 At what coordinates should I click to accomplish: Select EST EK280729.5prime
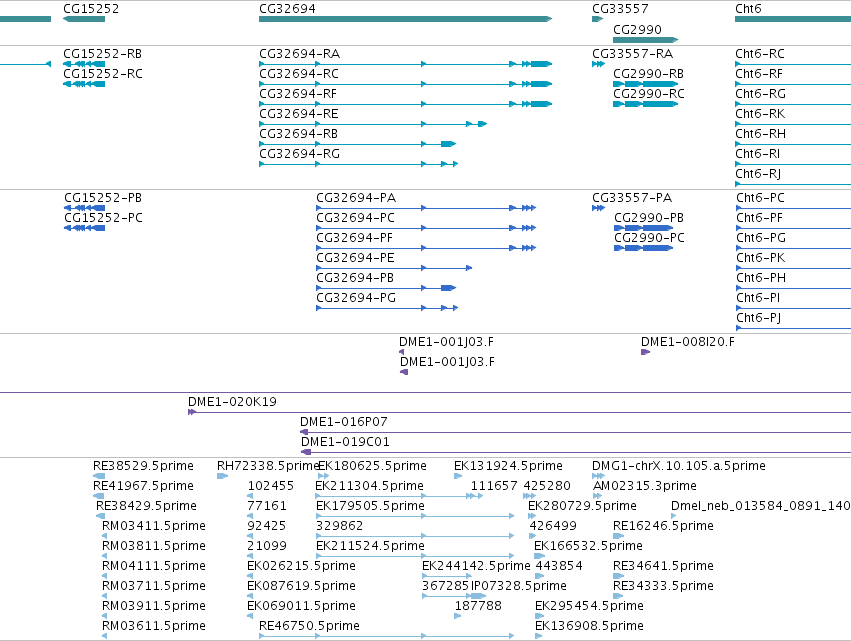point(582,506)
